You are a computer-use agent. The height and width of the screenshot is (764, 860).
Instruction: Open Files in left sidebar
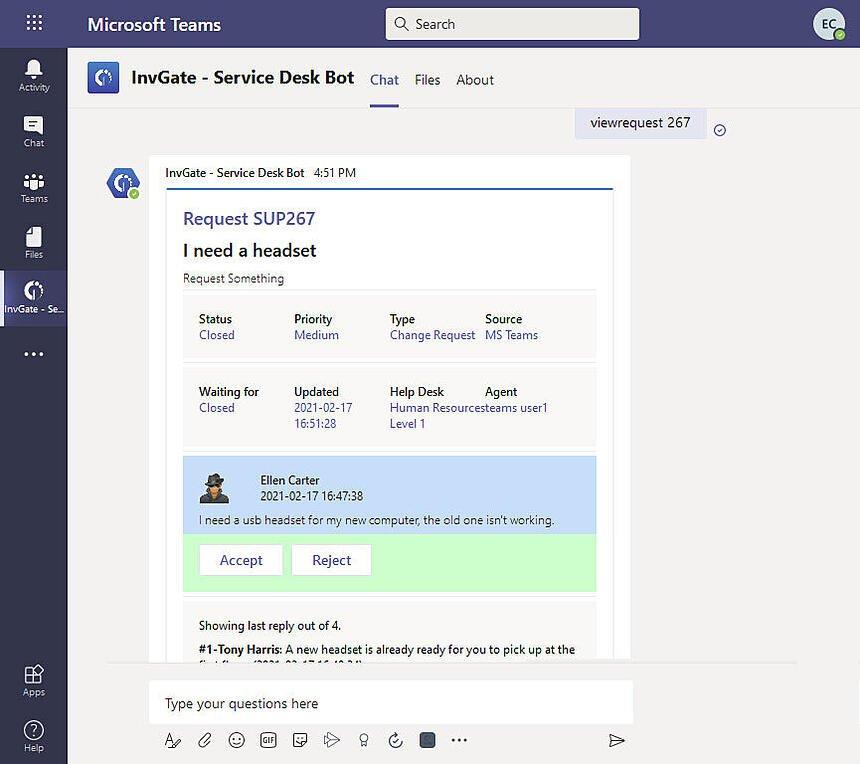click(33, 243)
